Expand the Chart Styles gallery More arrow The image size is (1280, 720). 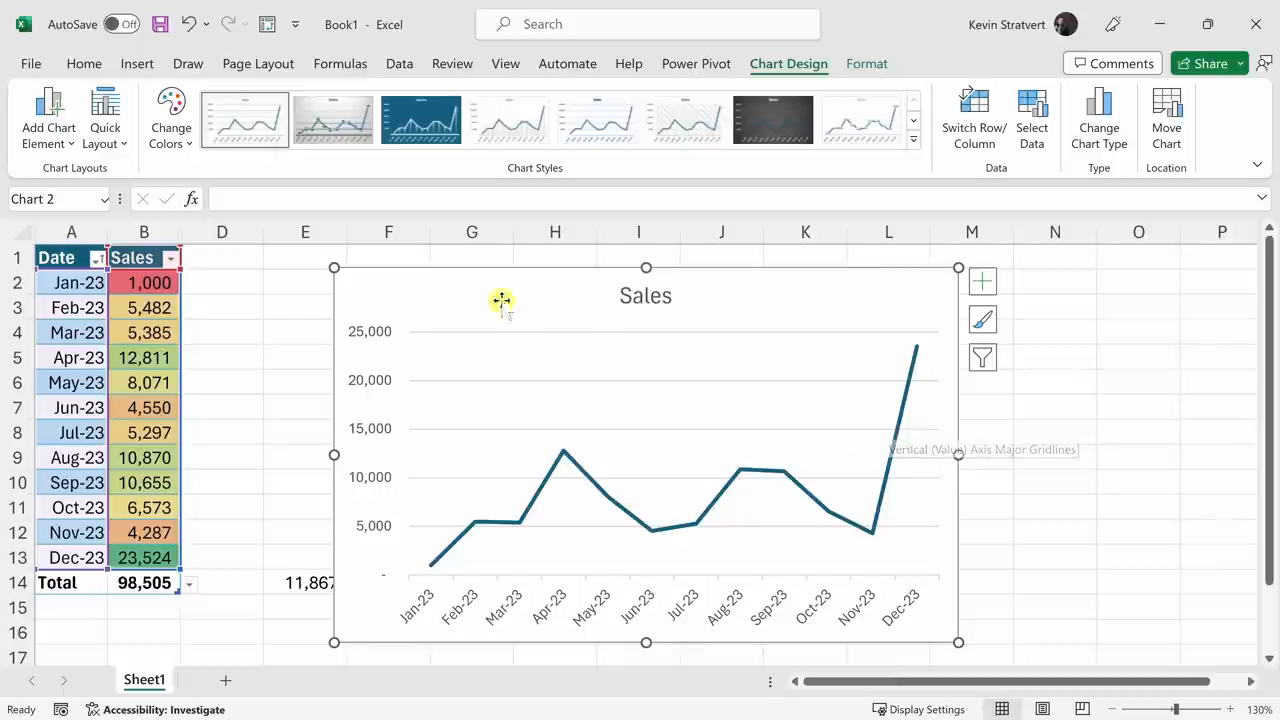[913, 140]
